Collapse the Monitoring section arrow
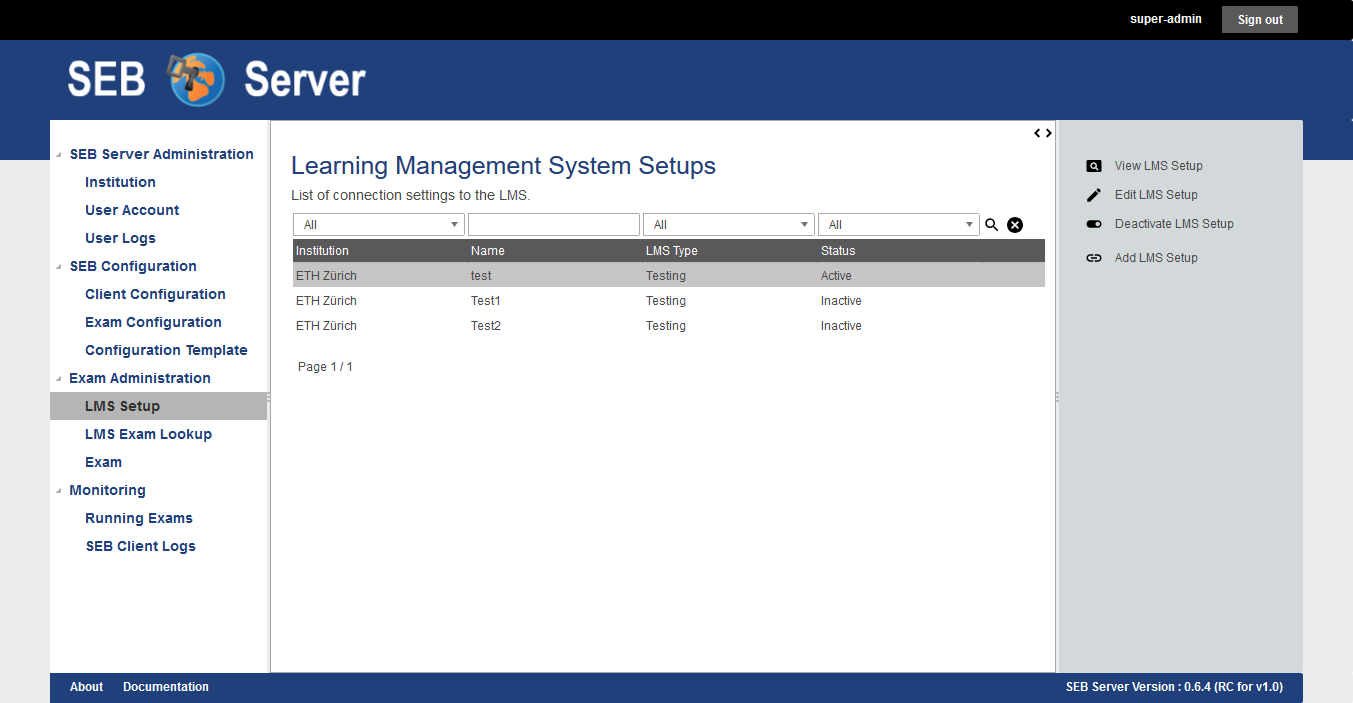This screenshot has height=703, width=1353. tap(59, 491)
